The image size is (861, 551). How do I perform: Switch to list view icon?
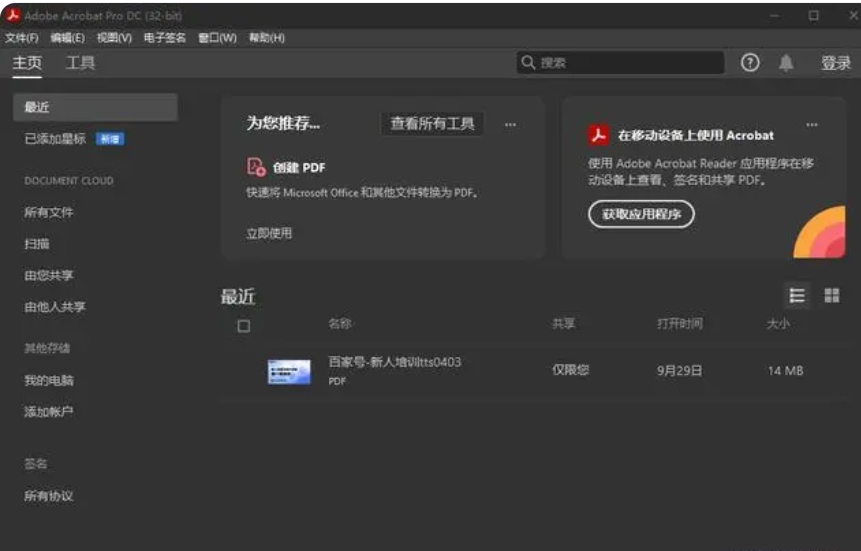[797, 296]
